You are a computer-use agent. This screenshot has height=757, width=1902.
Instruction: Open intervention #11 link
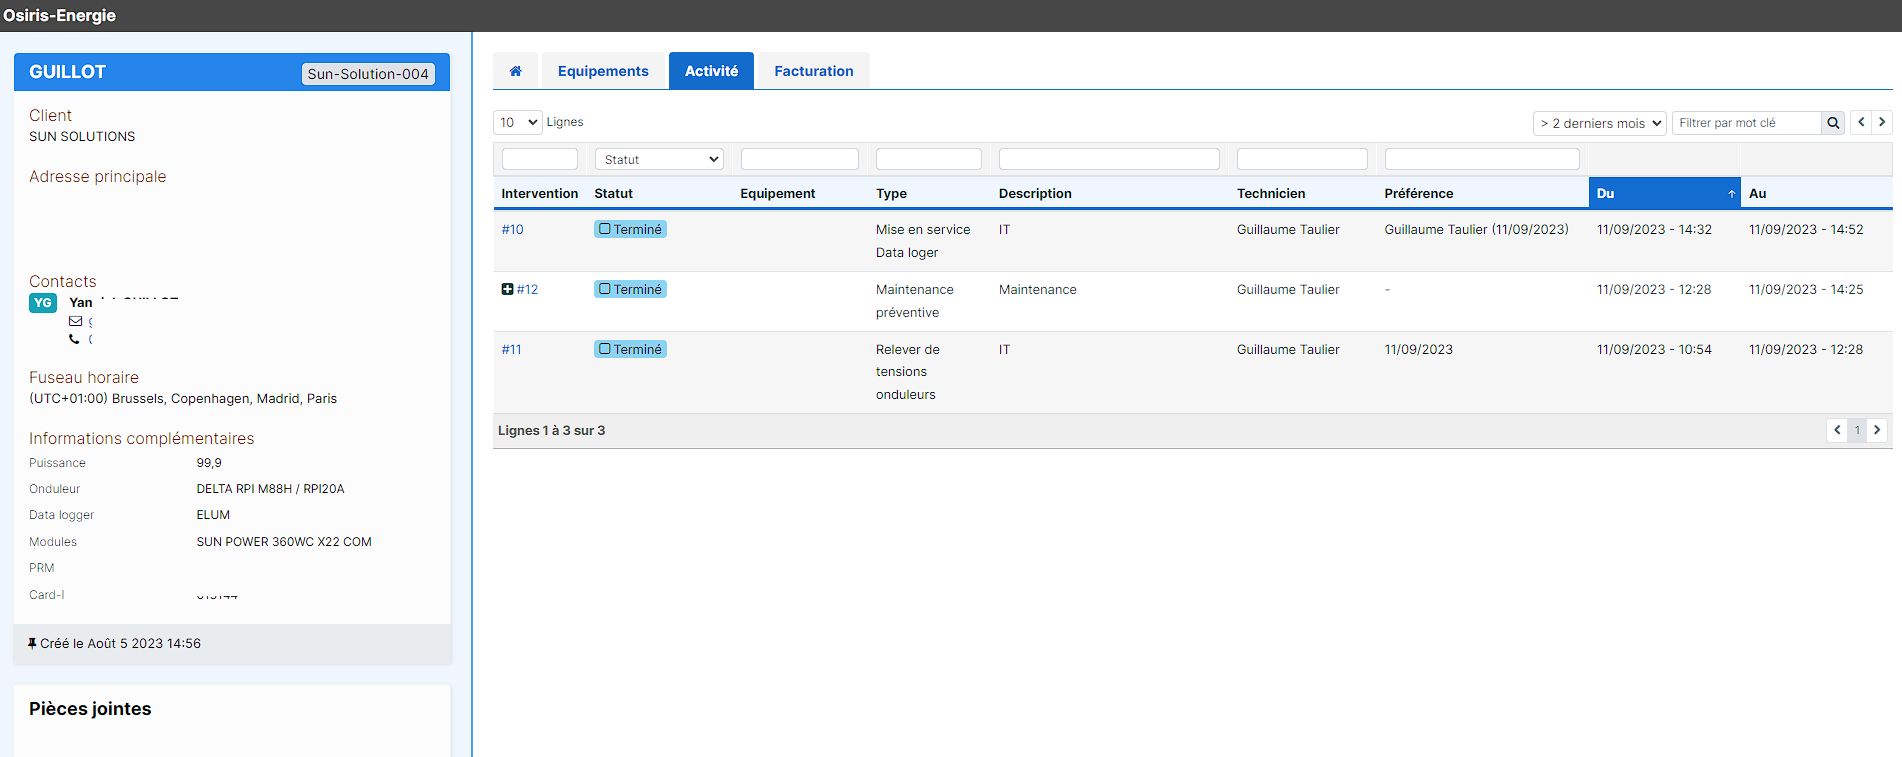click(x=511, y=349)
